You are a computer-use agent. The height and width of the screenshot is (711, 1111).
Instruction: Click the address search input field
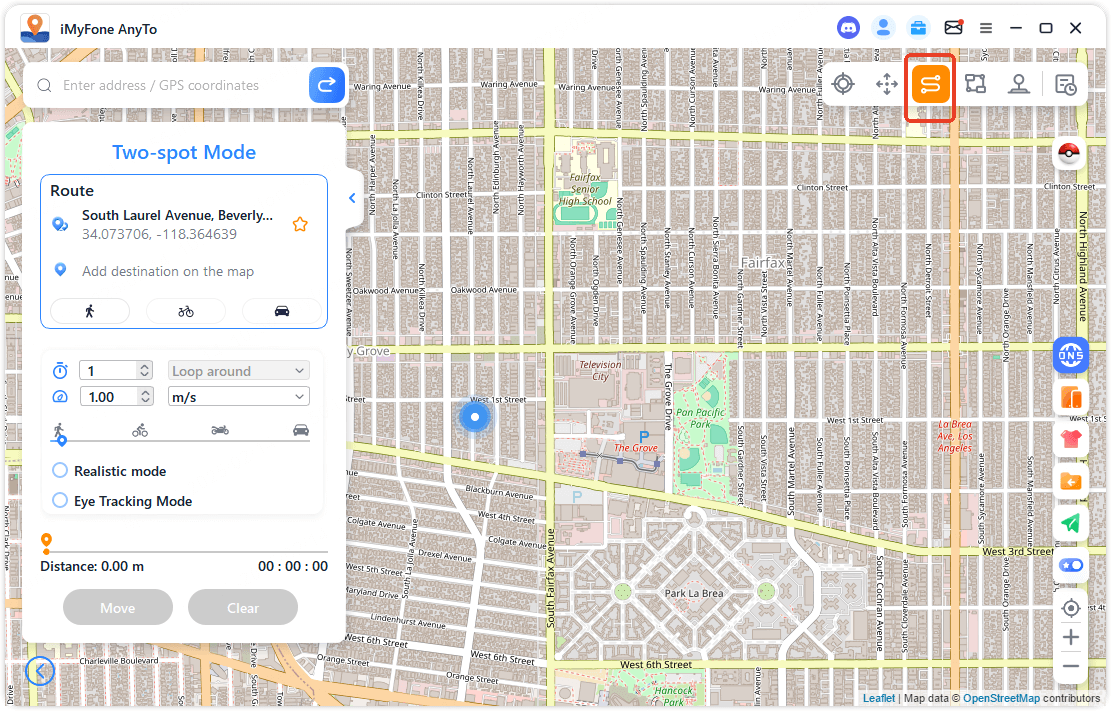click(180, 86)
